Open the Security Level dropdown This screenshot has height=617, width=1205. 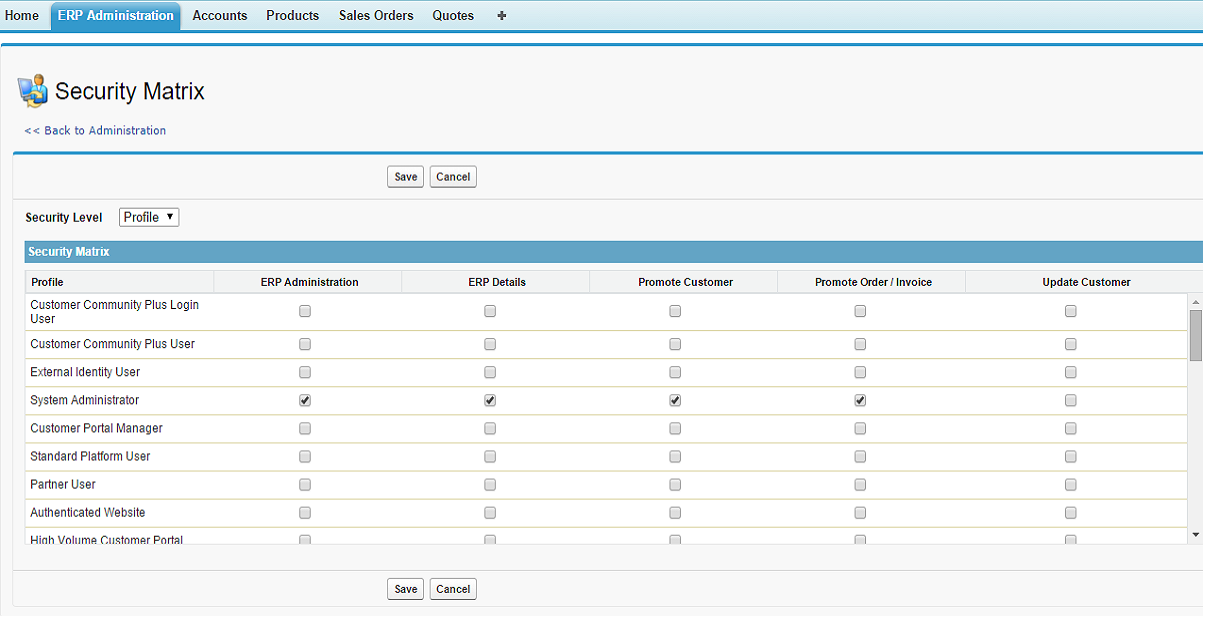[149, 217]
